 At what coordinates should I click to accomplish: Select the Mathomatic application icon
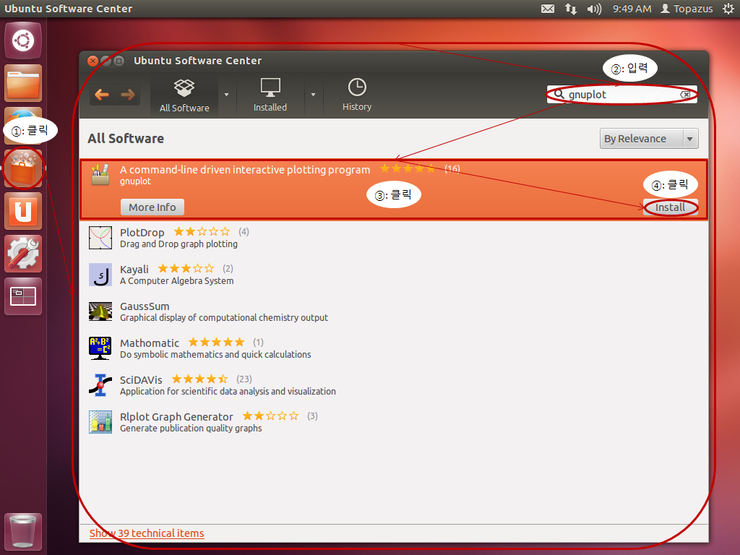(x=101, y=348)
